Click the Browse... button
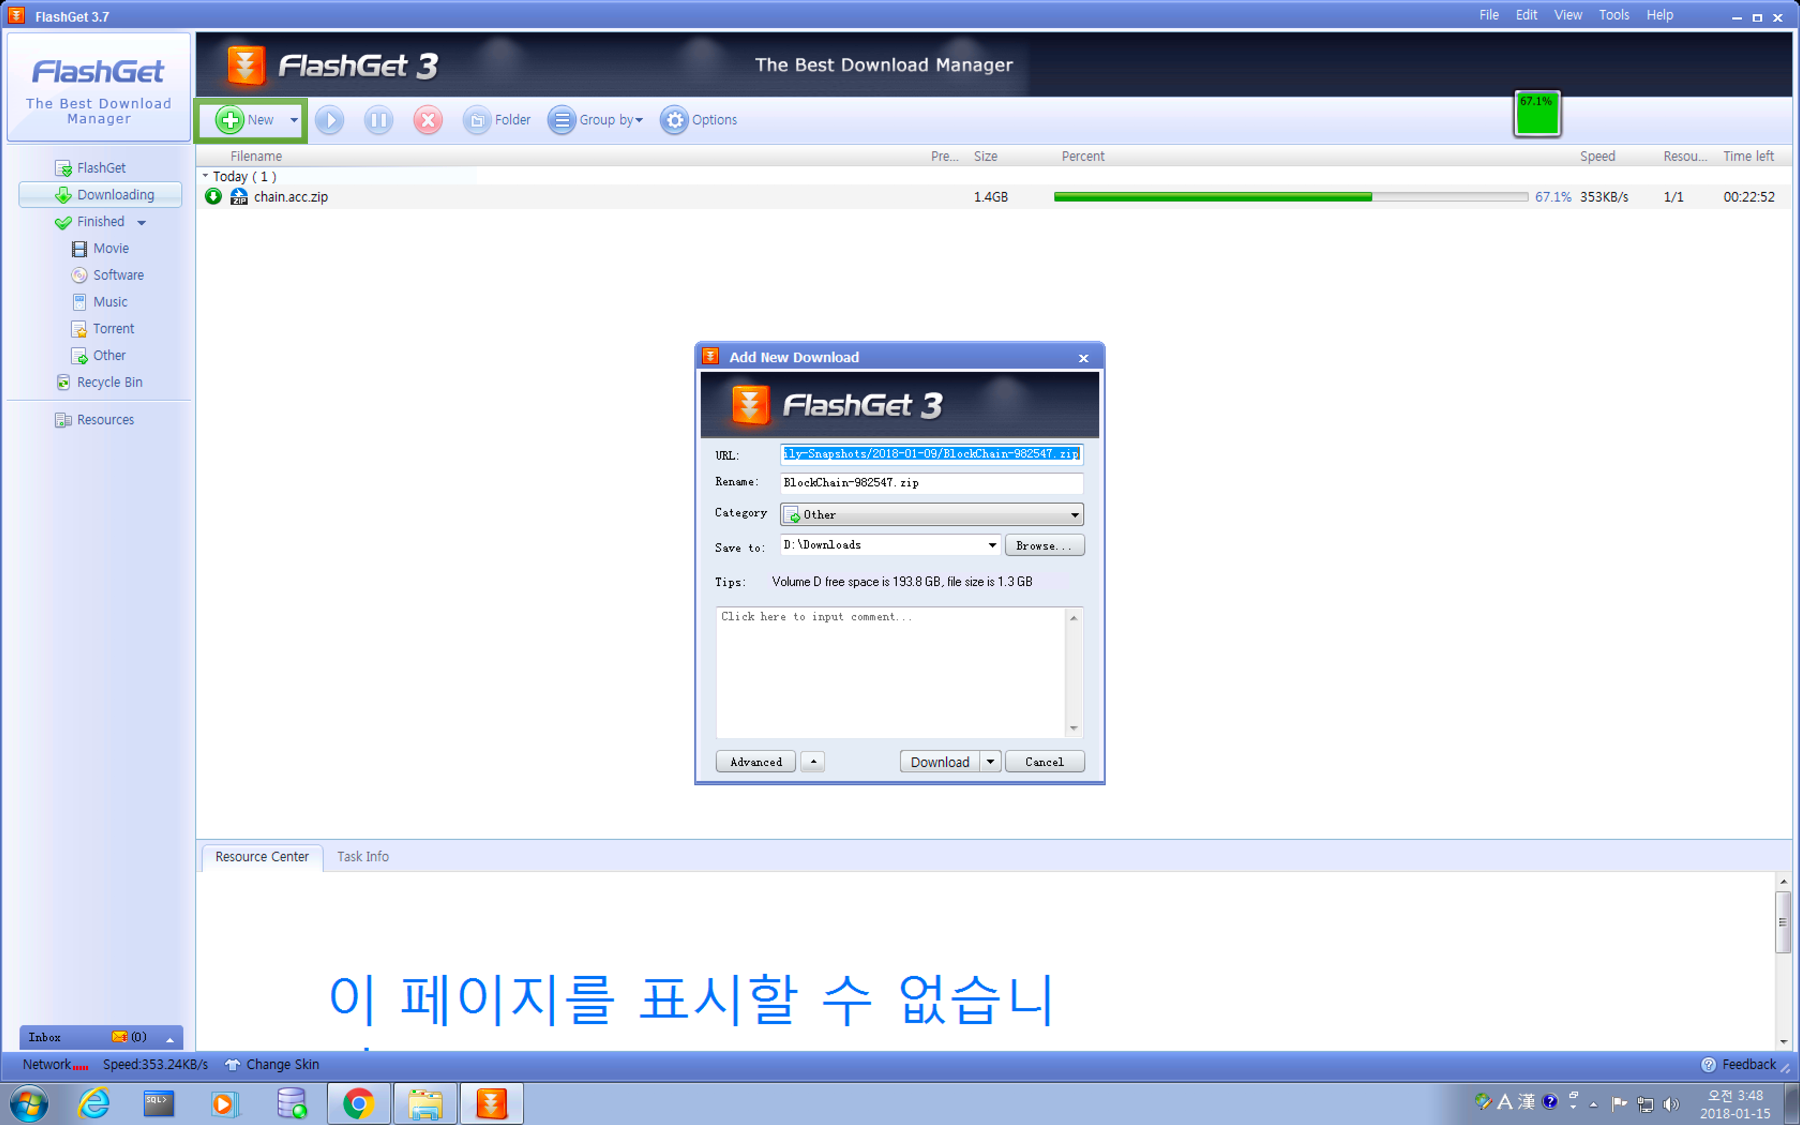 (x=1044, y=546)
